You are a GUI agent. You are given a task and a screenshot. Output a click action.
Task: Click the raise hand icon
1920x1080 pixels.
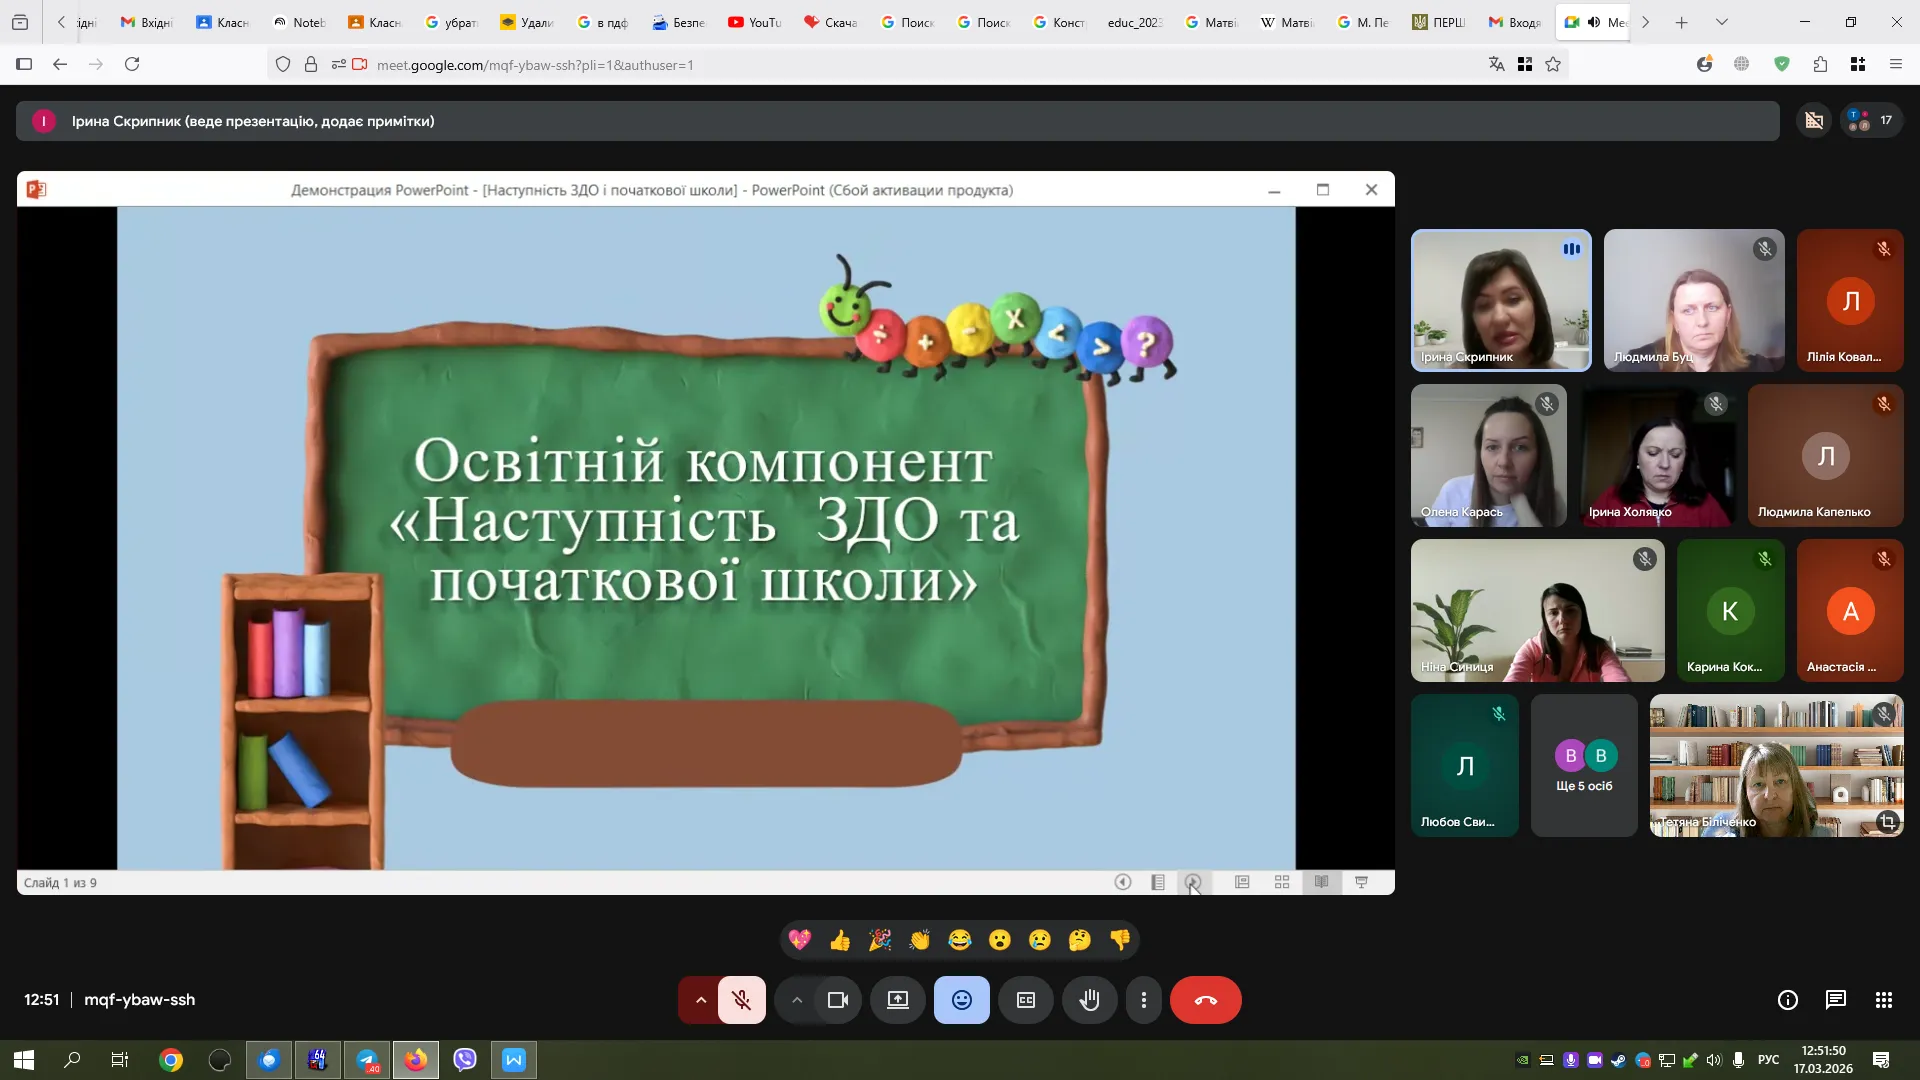(1089, 1000)
